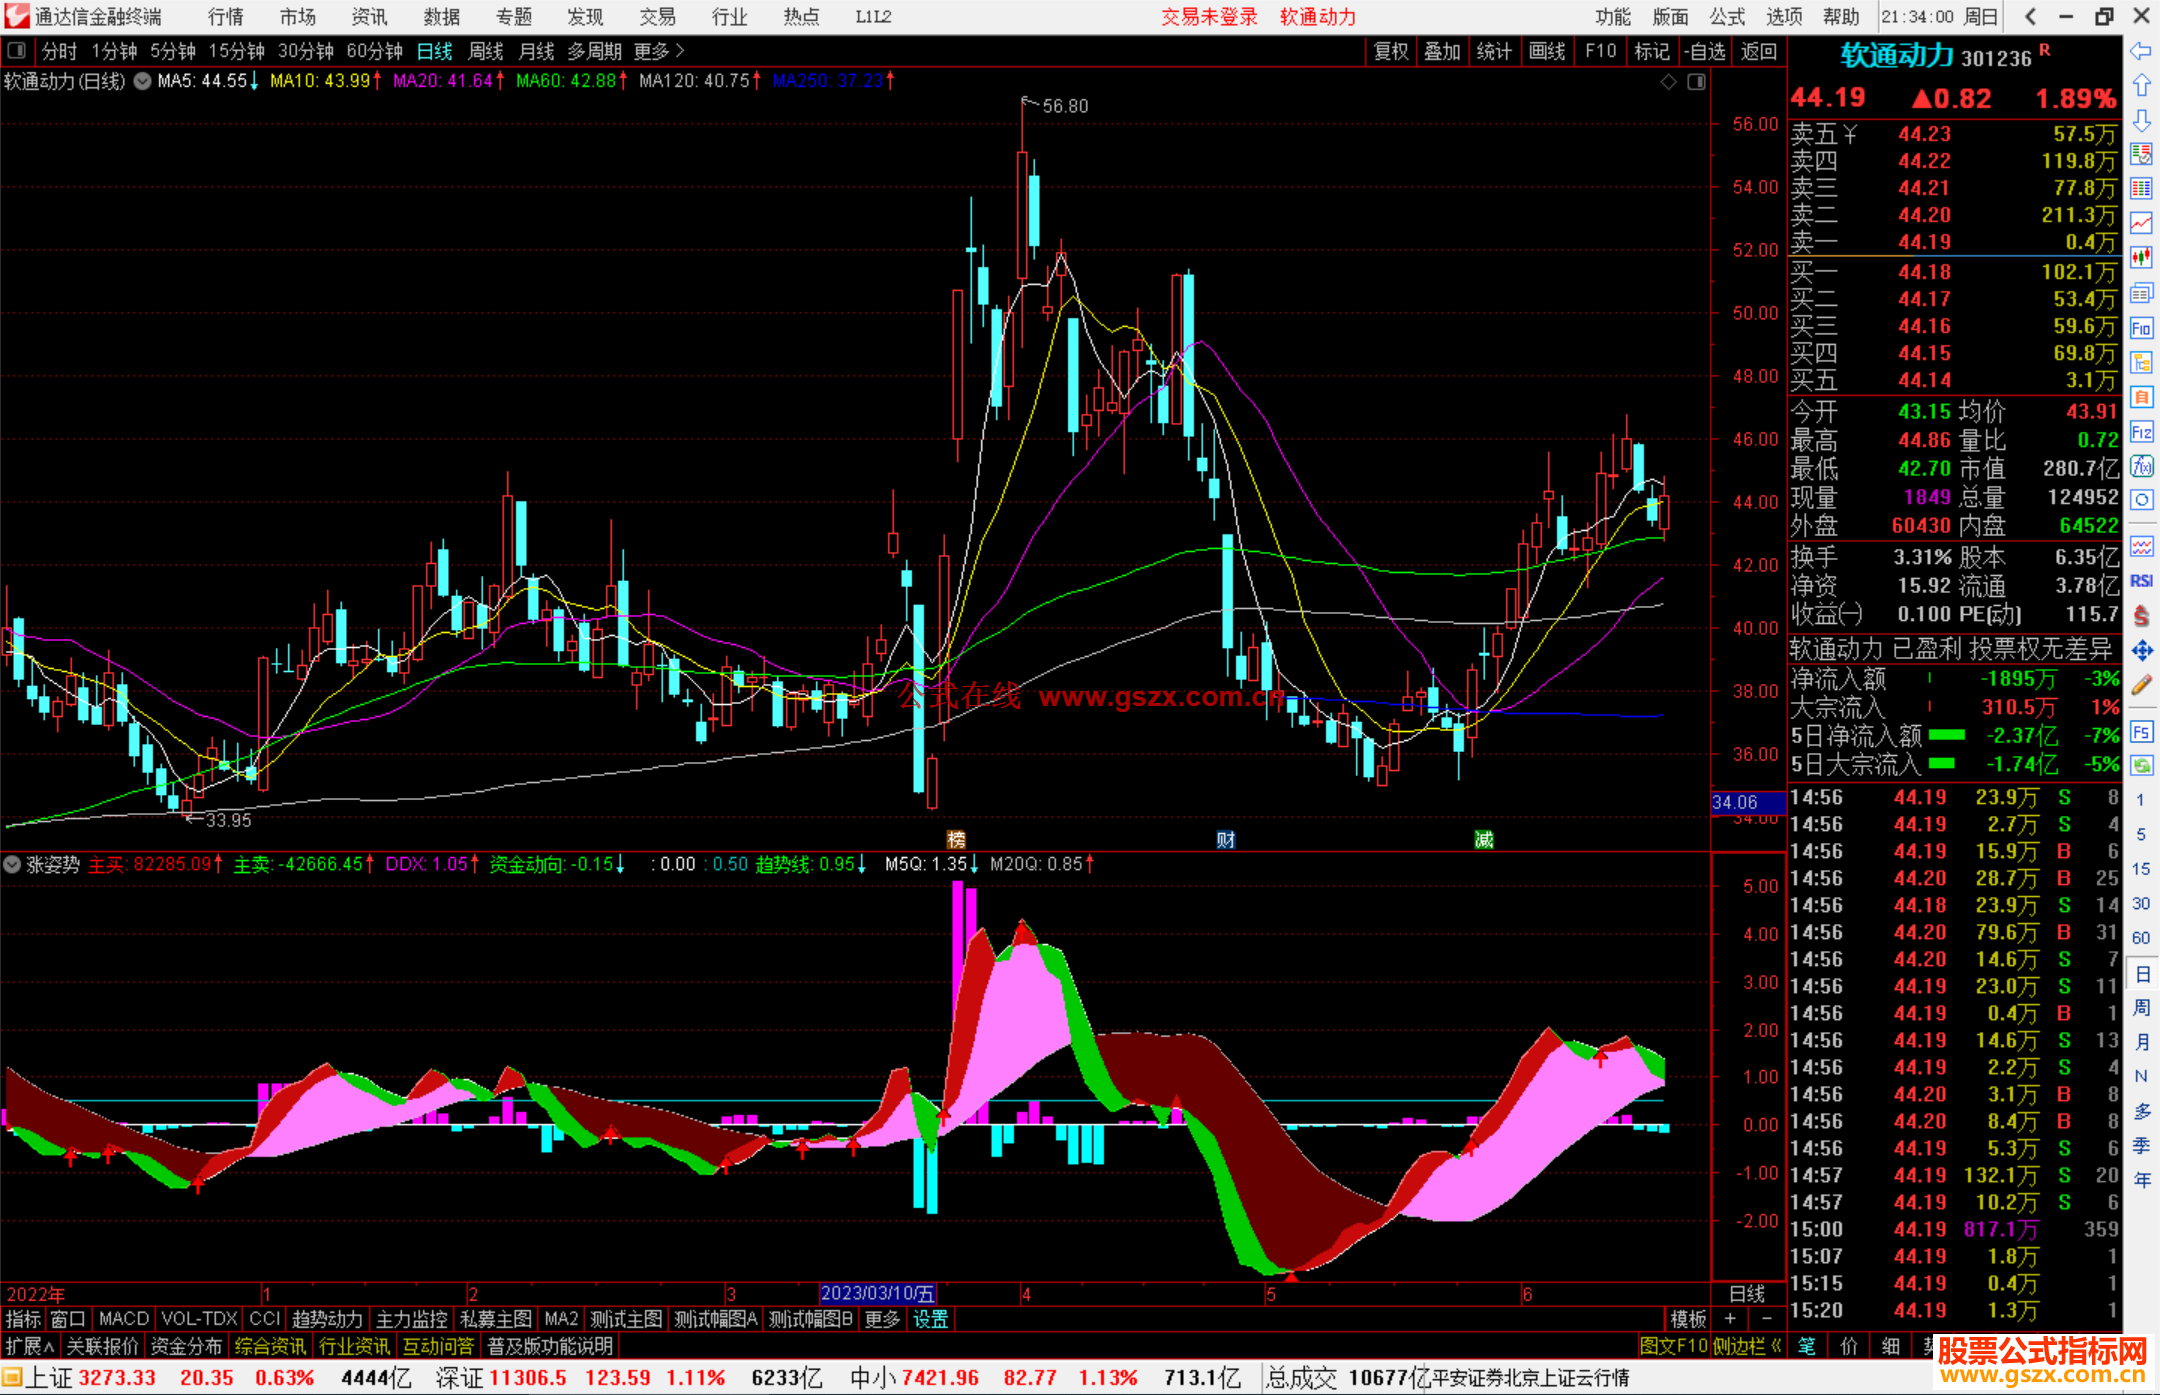This screenshot has height=1395, width=2160.
Task: Click the green refresh icon in sidebar
Action: click(2141, 766)
